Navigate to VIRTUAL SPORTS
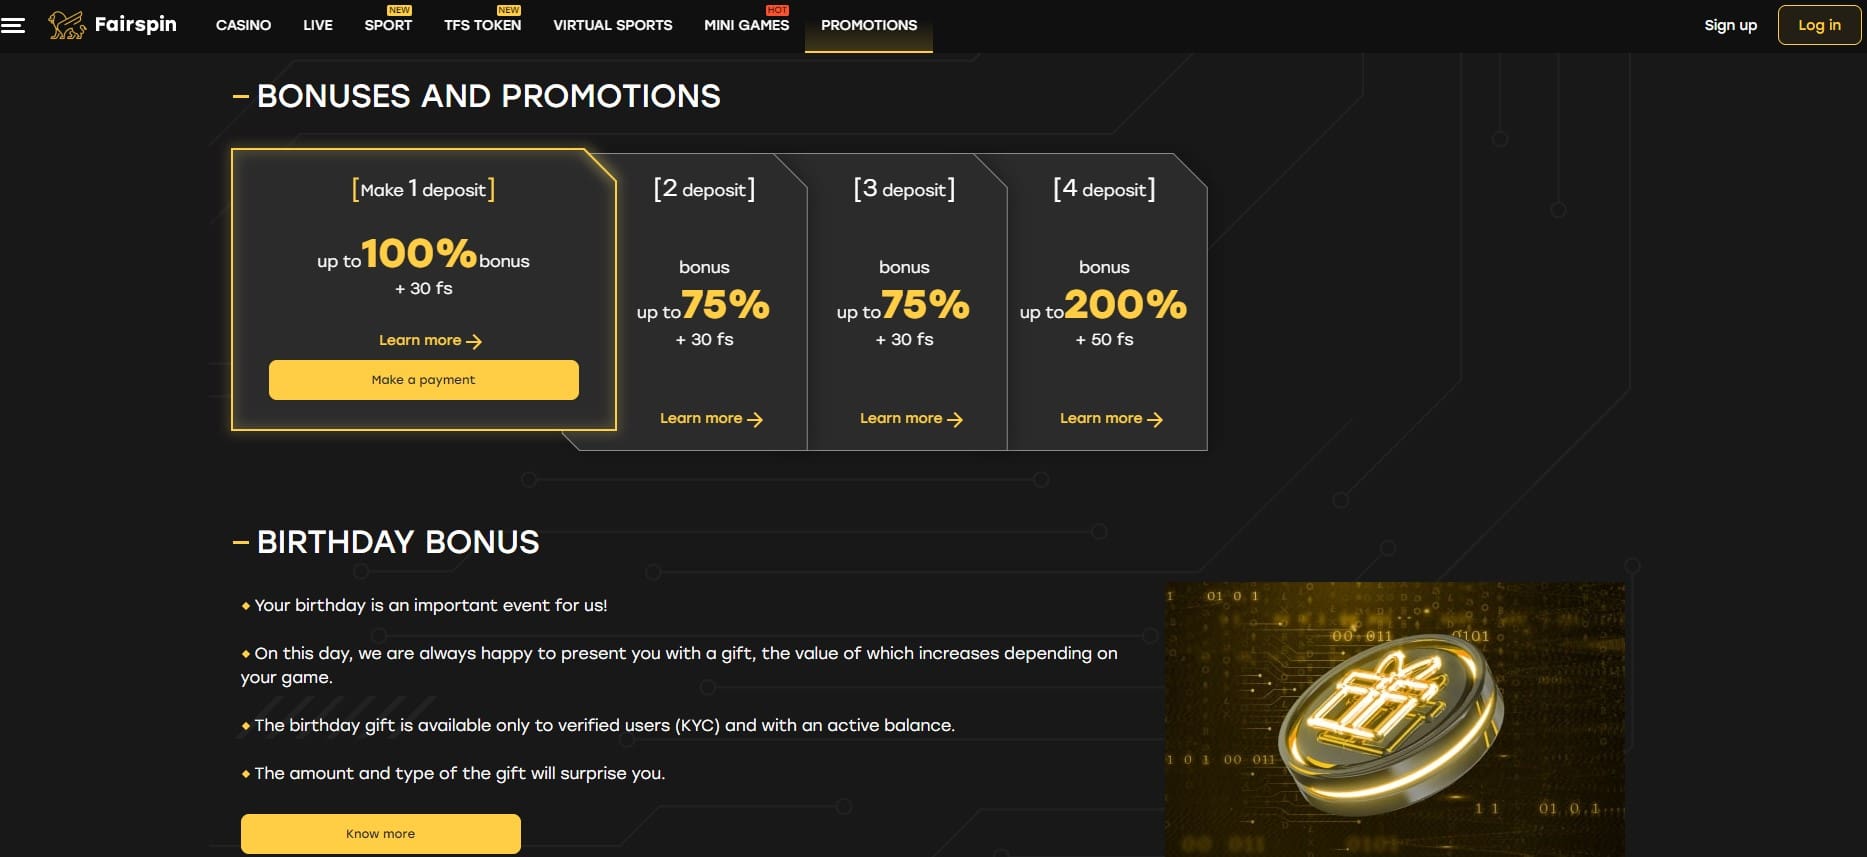Viewport: 1867px width, 857px height. point(613,25)
